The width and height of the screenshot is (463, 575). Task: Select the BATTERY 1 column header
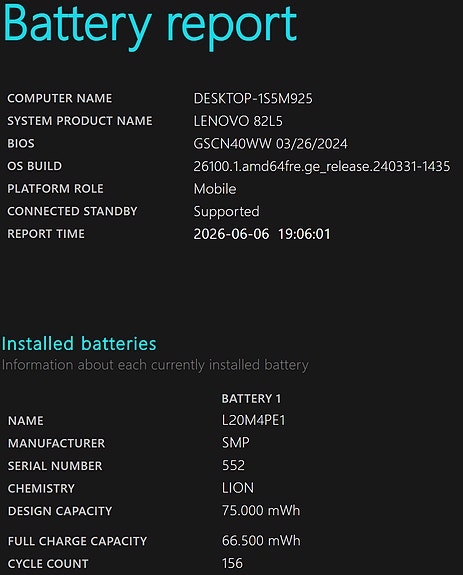tap(251, 399)
